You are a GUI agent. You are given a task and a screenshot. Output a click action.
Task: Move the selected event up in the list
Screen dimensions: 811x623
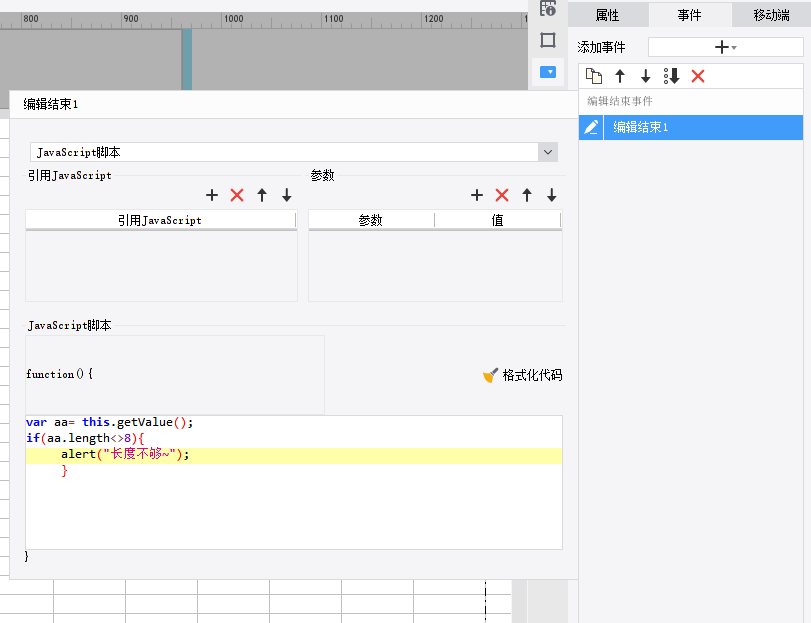click(x=620, y=76)
